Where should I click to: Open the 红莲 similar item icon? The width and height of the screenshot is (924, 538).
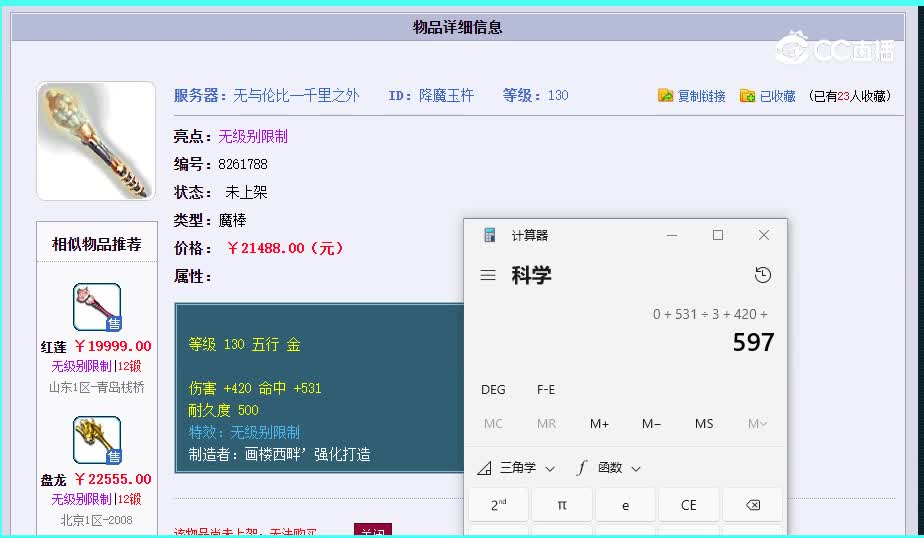click(x=97, y=307)
